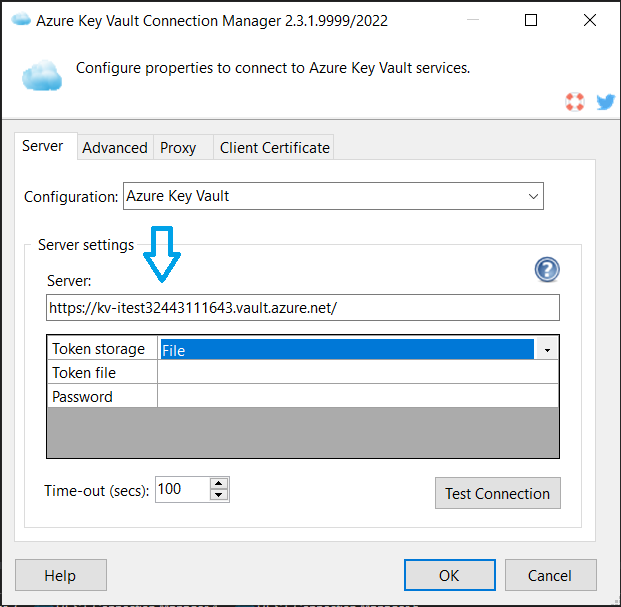
Task: Click the Cancel button
Action: [551, 575]
